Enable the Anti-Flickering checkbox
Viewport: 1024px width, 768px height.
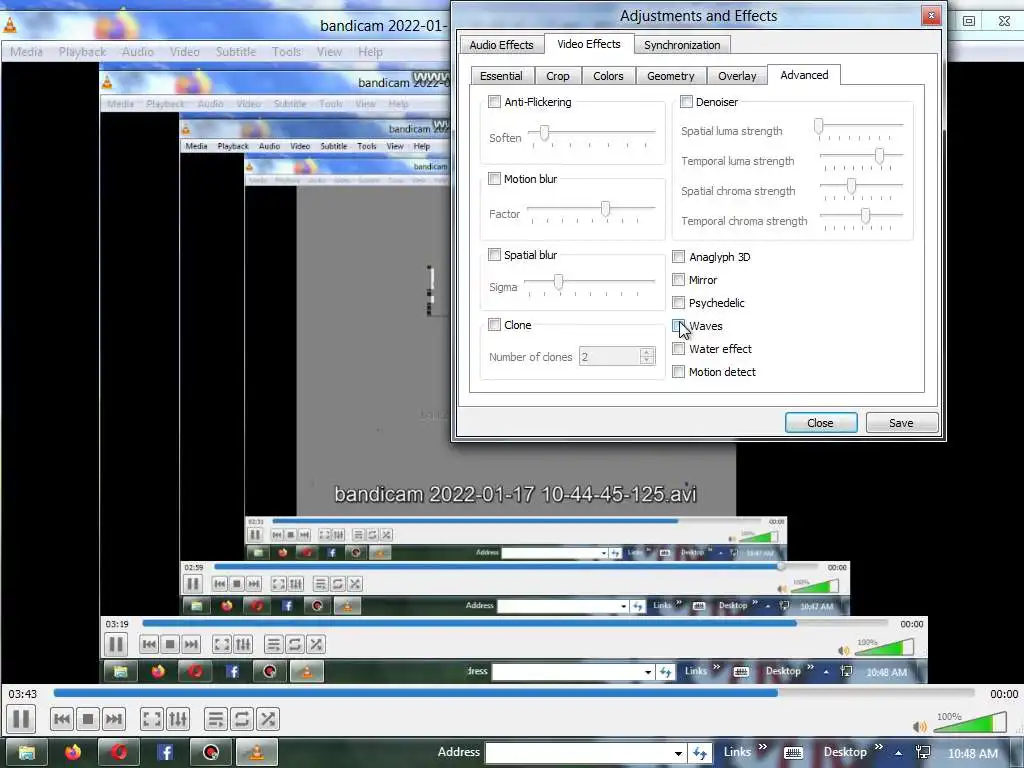[x=494, y=102]
